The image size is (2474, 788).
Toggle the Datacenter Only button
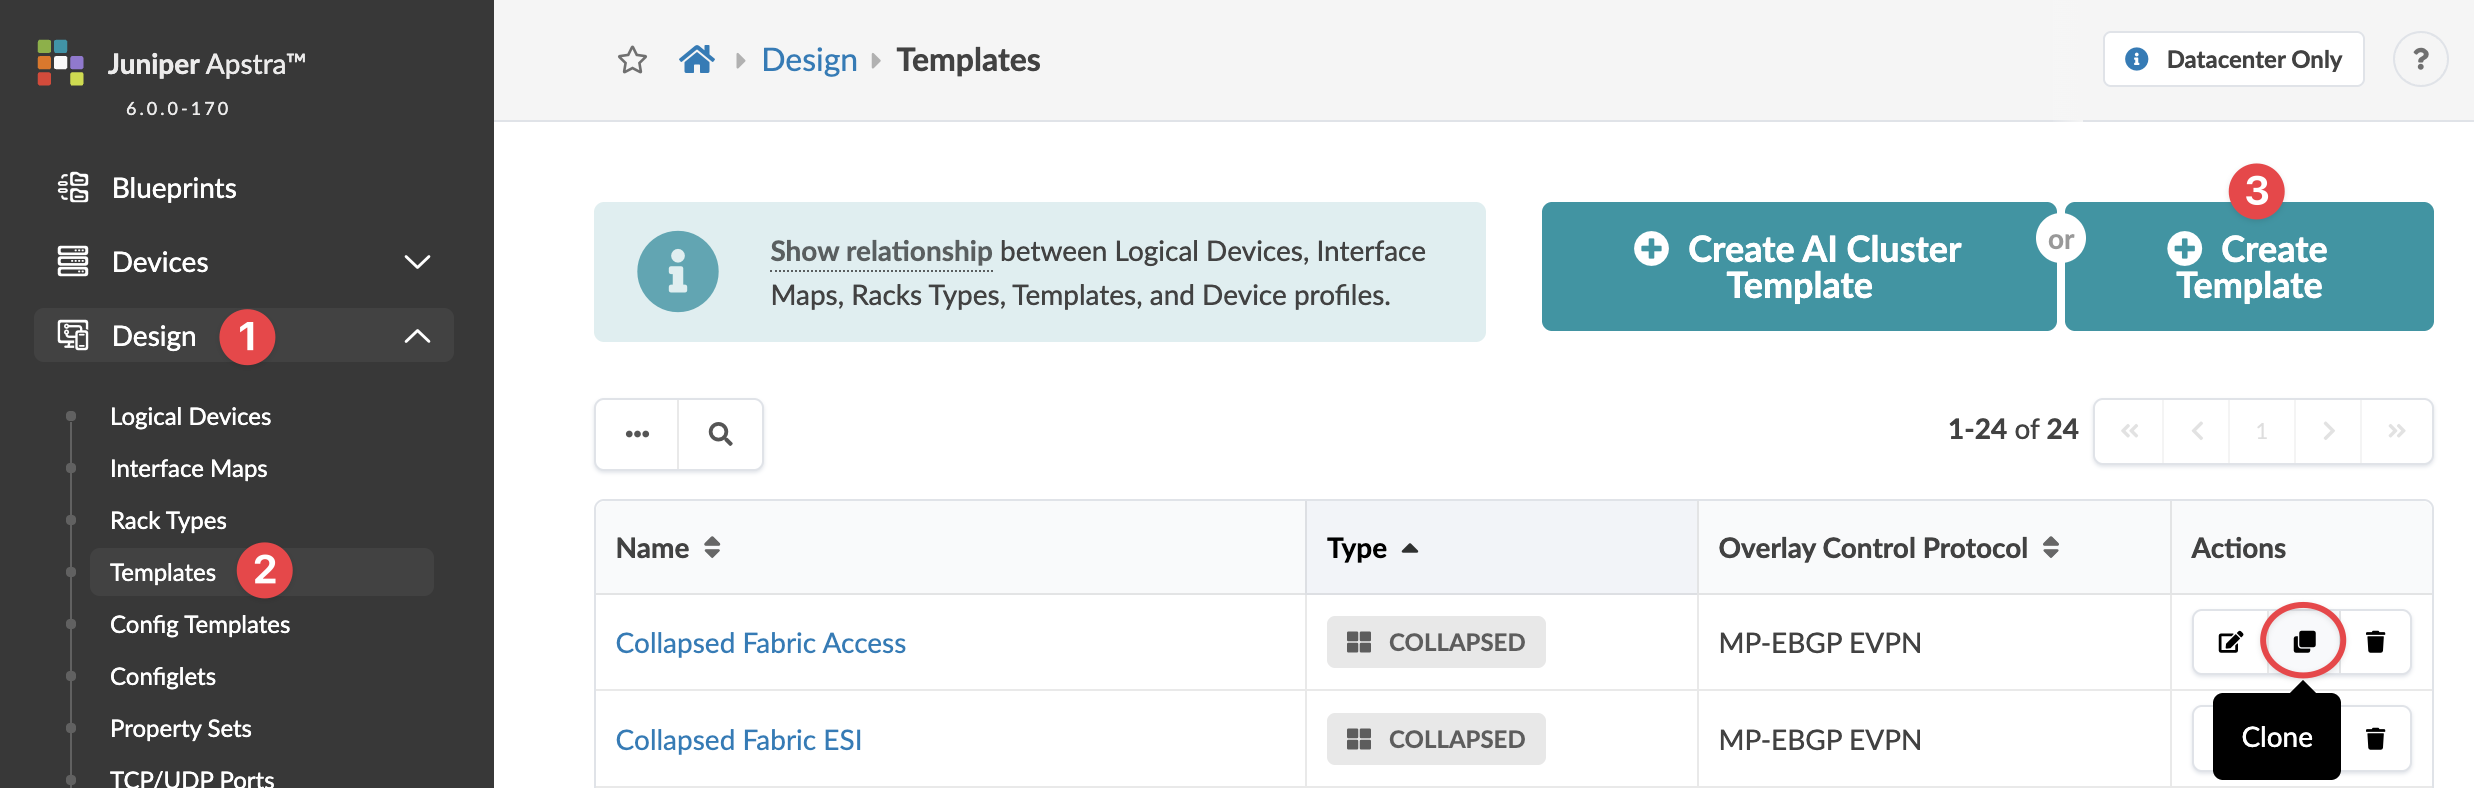tap(2233, 60)
